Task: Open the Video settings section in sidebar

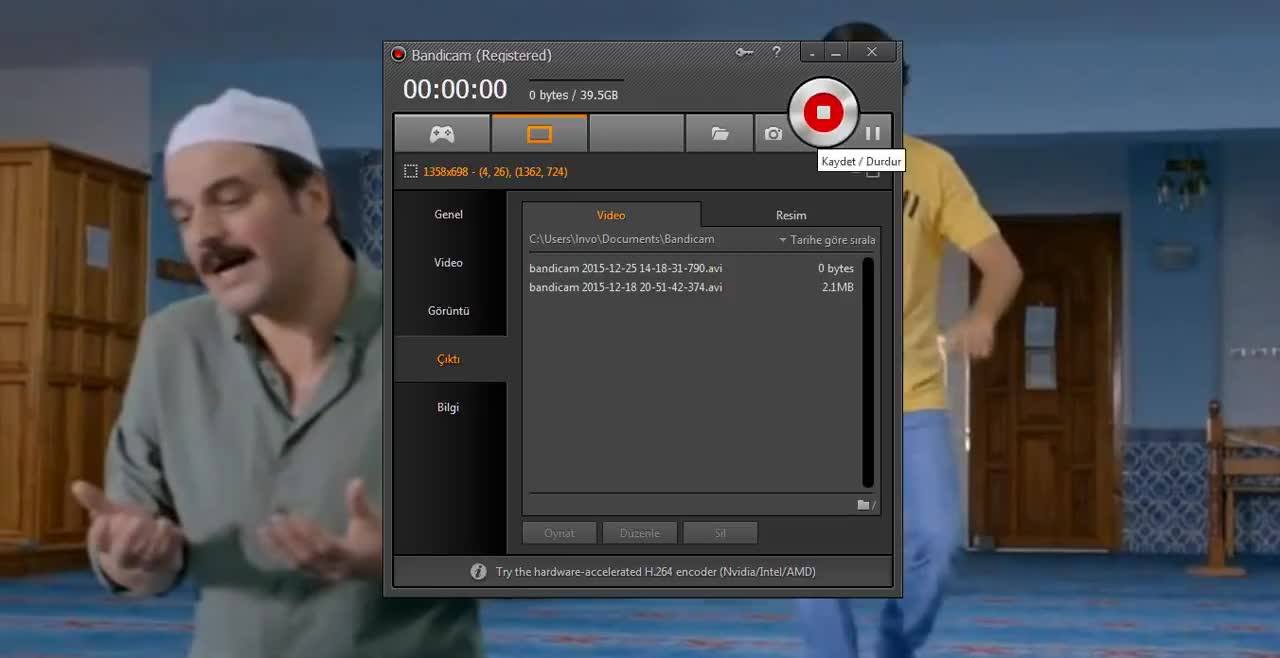Action: point(449,262)
